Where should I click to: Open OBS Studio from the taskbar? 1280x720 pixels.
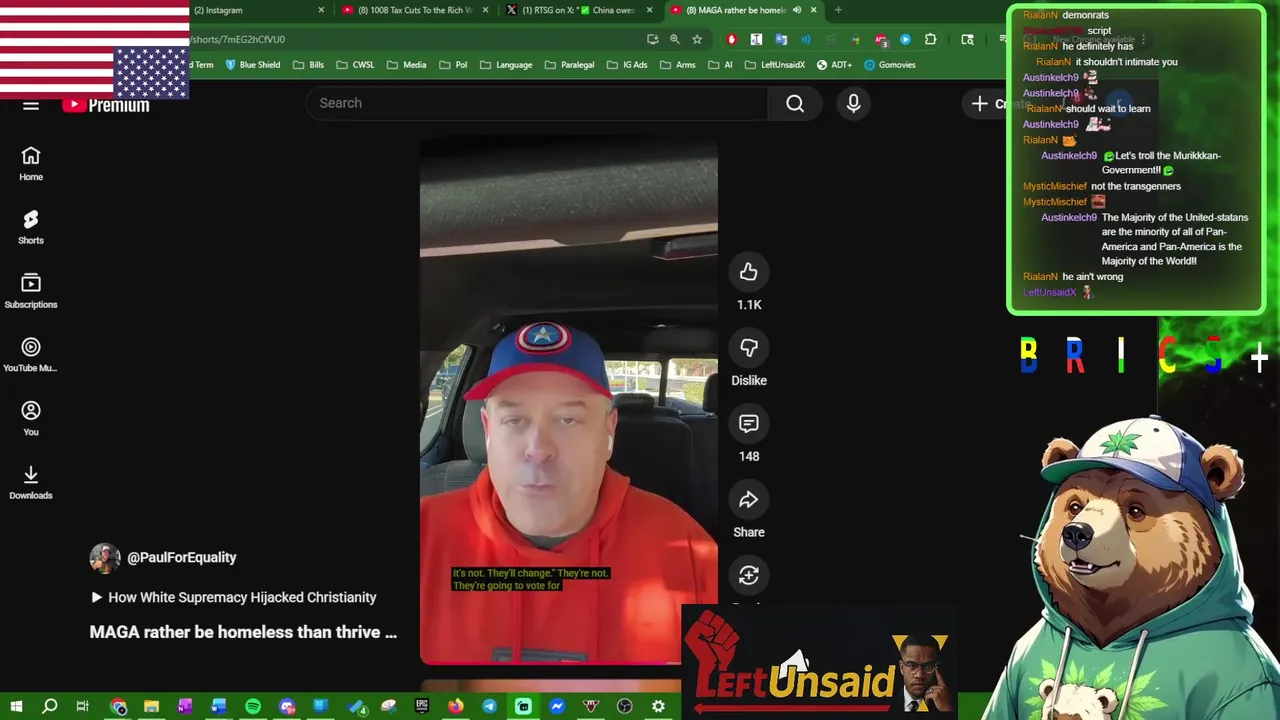point(625,707)
